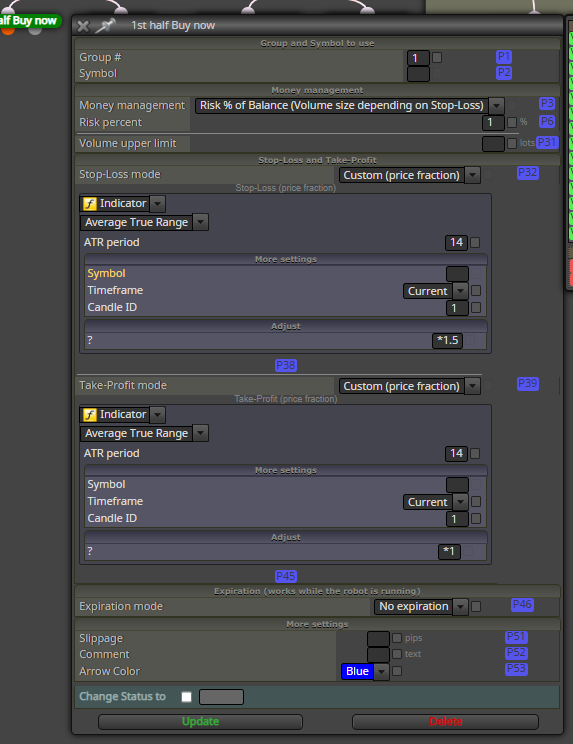The height and width of the screenshot is (744, 573).
Task: Toggle the Expiration mode checkbox
Action: coord(476,606)
